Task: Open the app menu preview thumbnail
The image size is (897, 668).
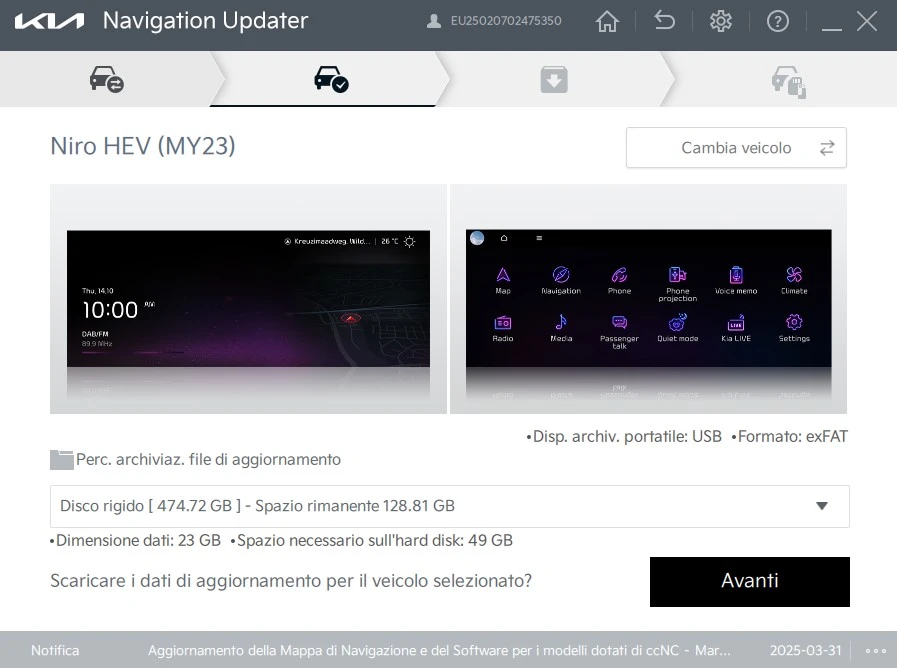Action: pos(648,299)
